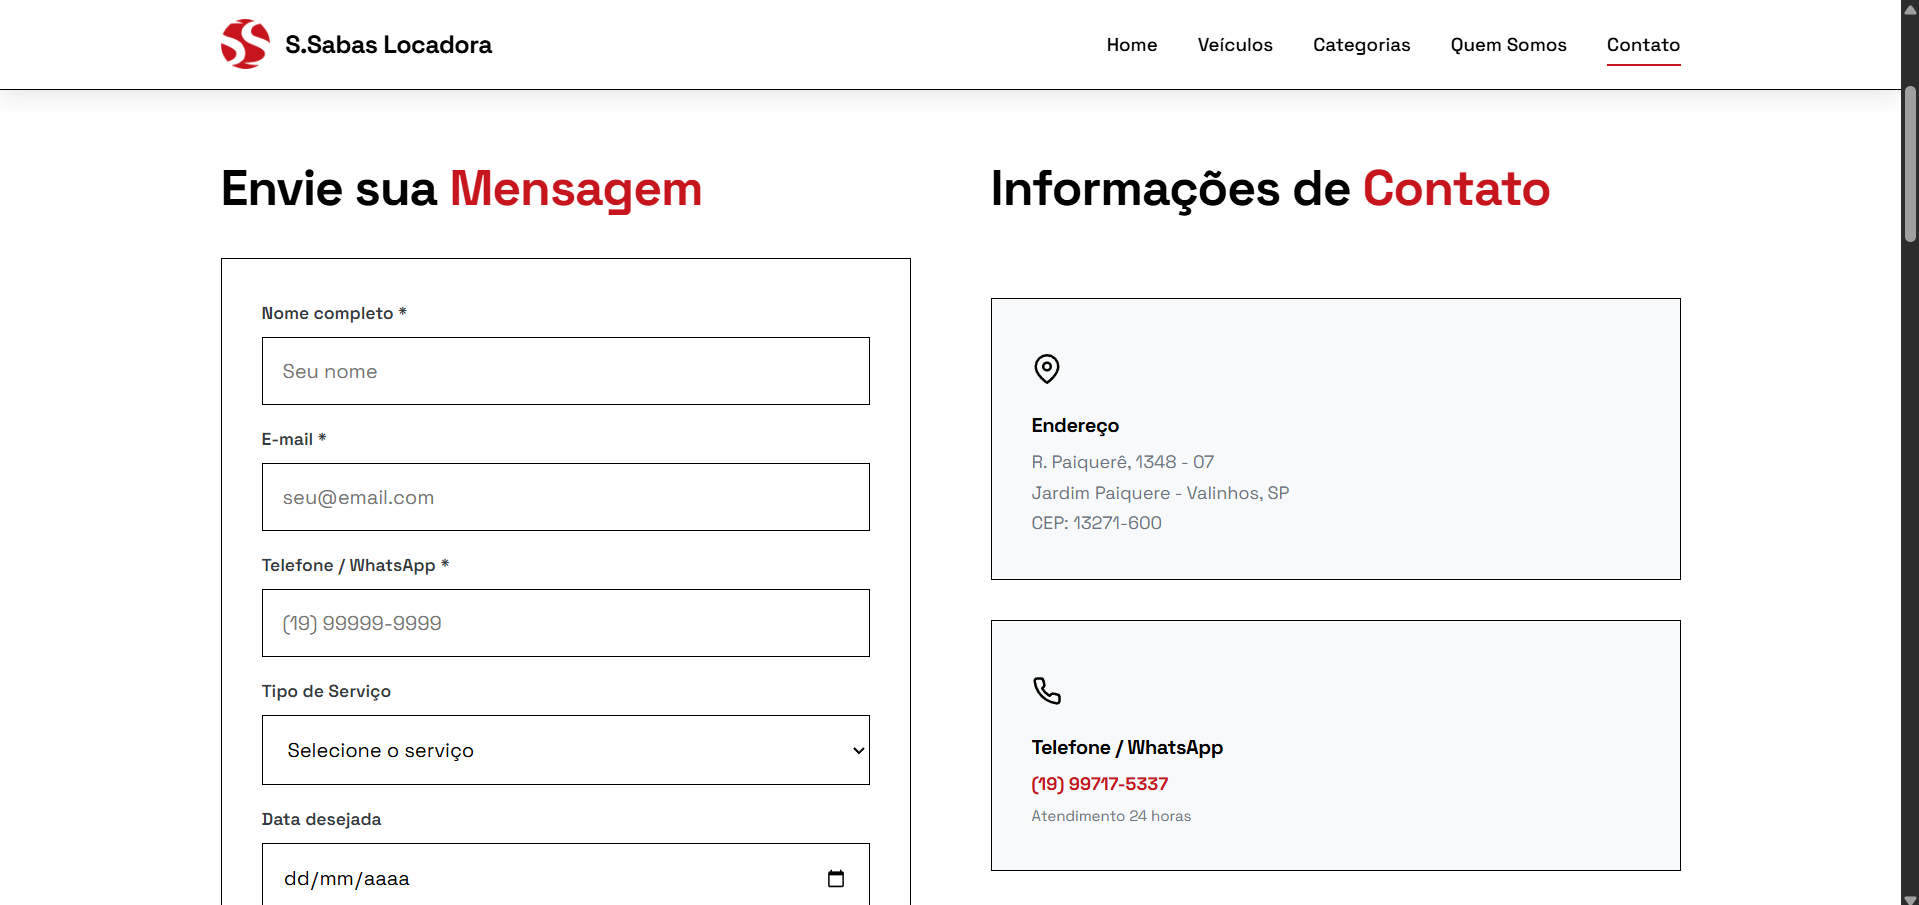Click the S.Sabas Locadora brand name
This screenshot has width=1919, height=905.
(388, 45)
